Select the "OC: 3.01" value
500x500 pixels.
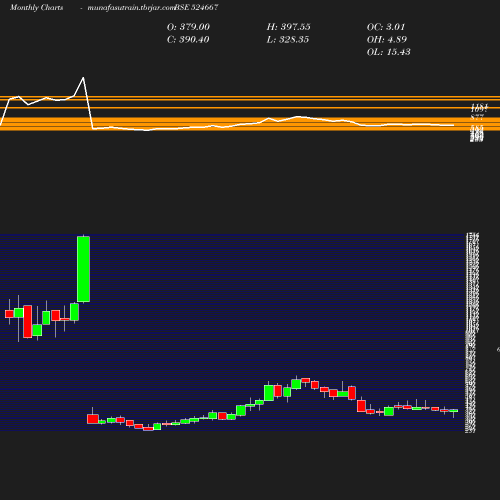(386, 27)
